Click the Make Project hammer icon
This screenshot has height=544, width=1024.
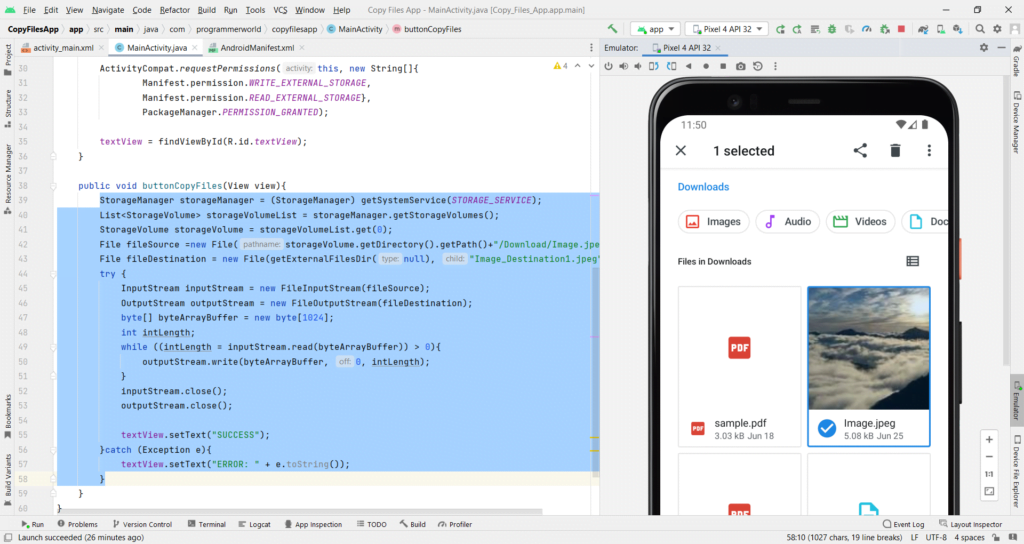[612, 29]
